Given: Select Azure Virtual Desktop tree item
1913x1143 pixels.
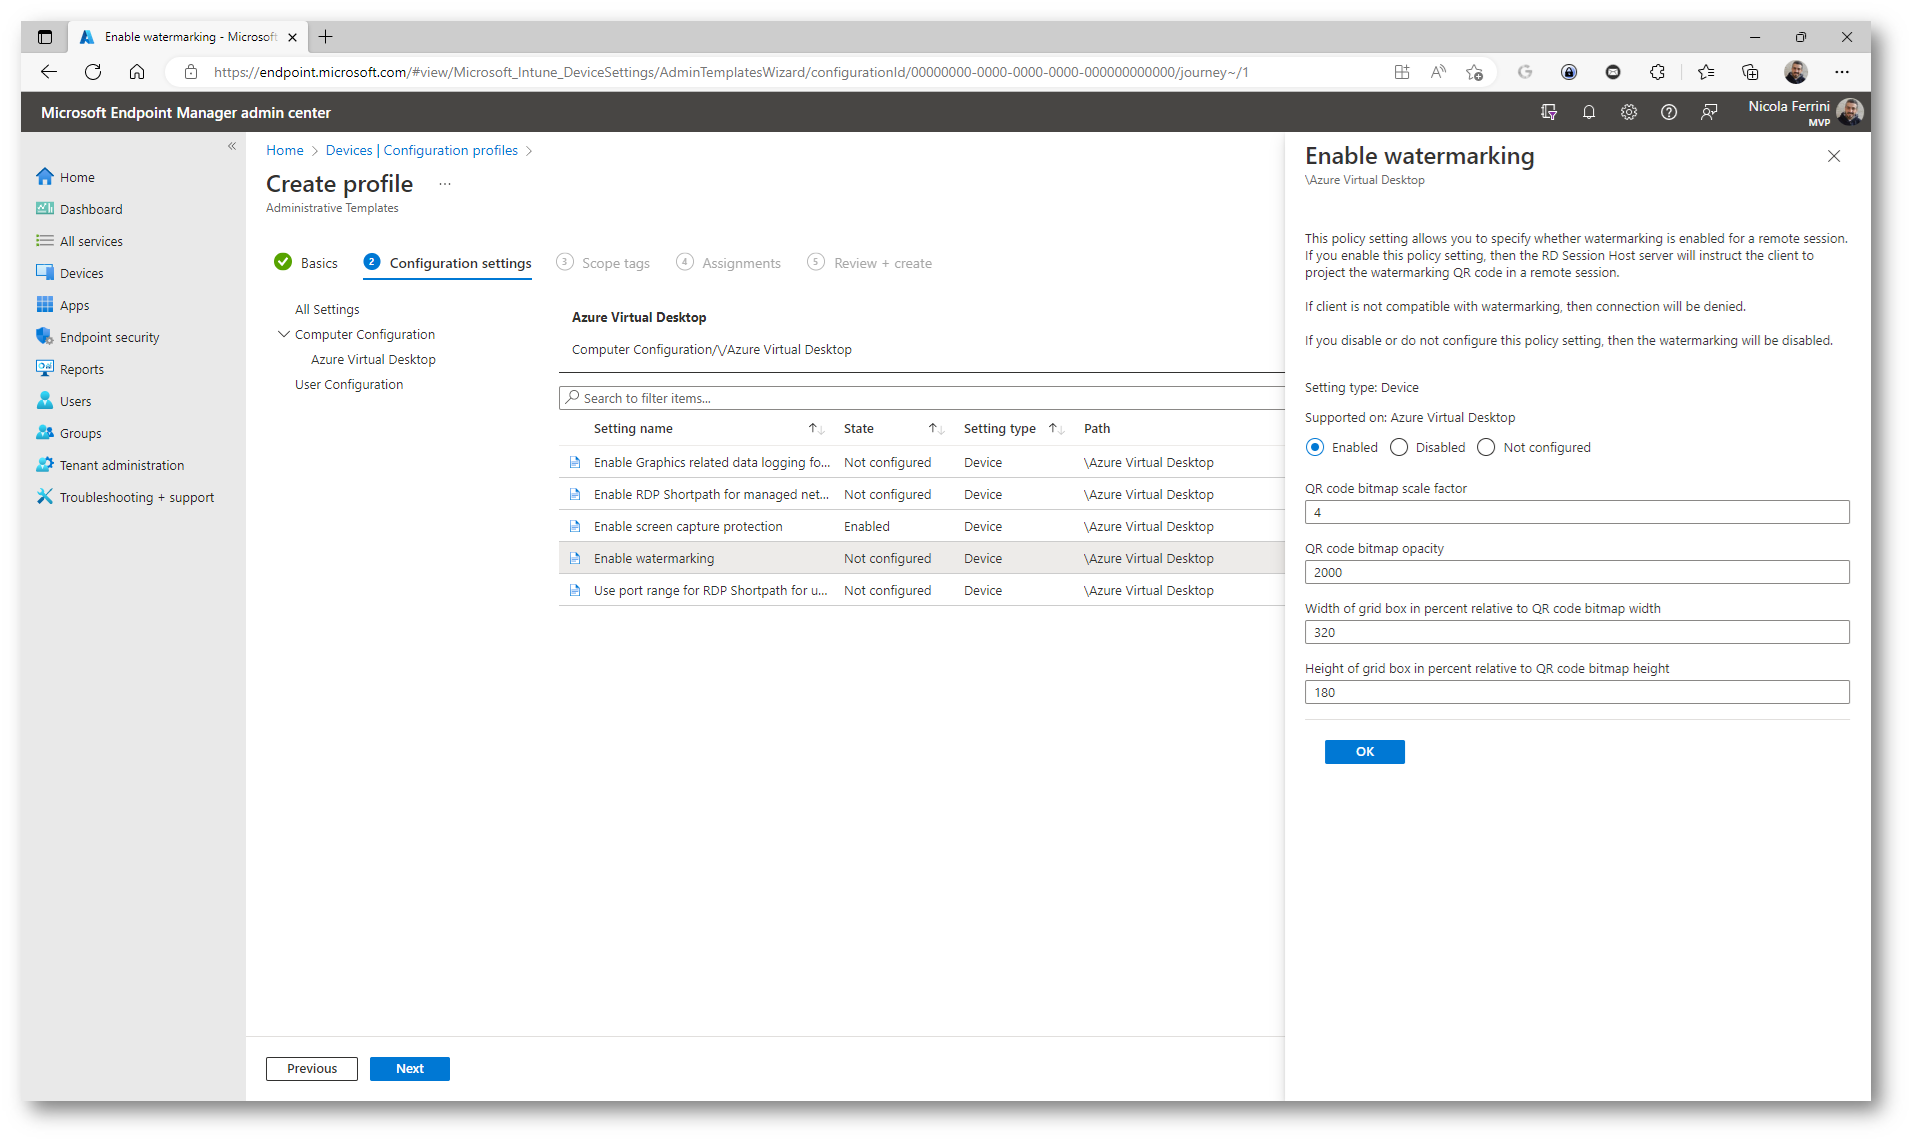Looking at the screenshot, I should tap(373, 359).
